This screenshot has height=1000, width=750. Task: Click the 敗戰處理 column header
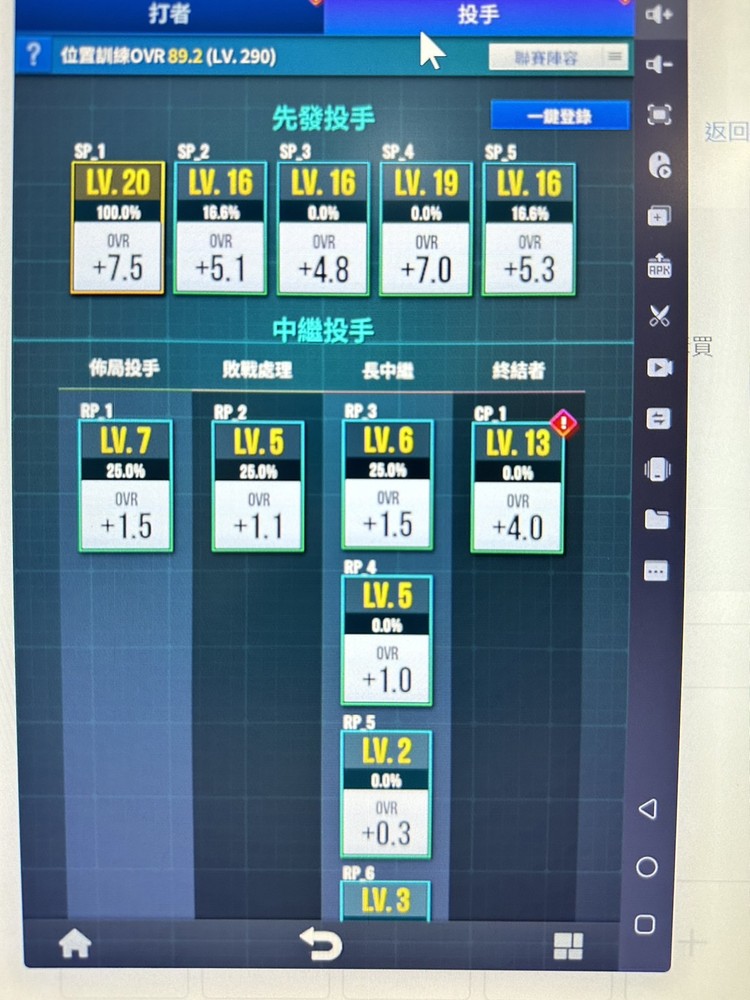[257, 369]
